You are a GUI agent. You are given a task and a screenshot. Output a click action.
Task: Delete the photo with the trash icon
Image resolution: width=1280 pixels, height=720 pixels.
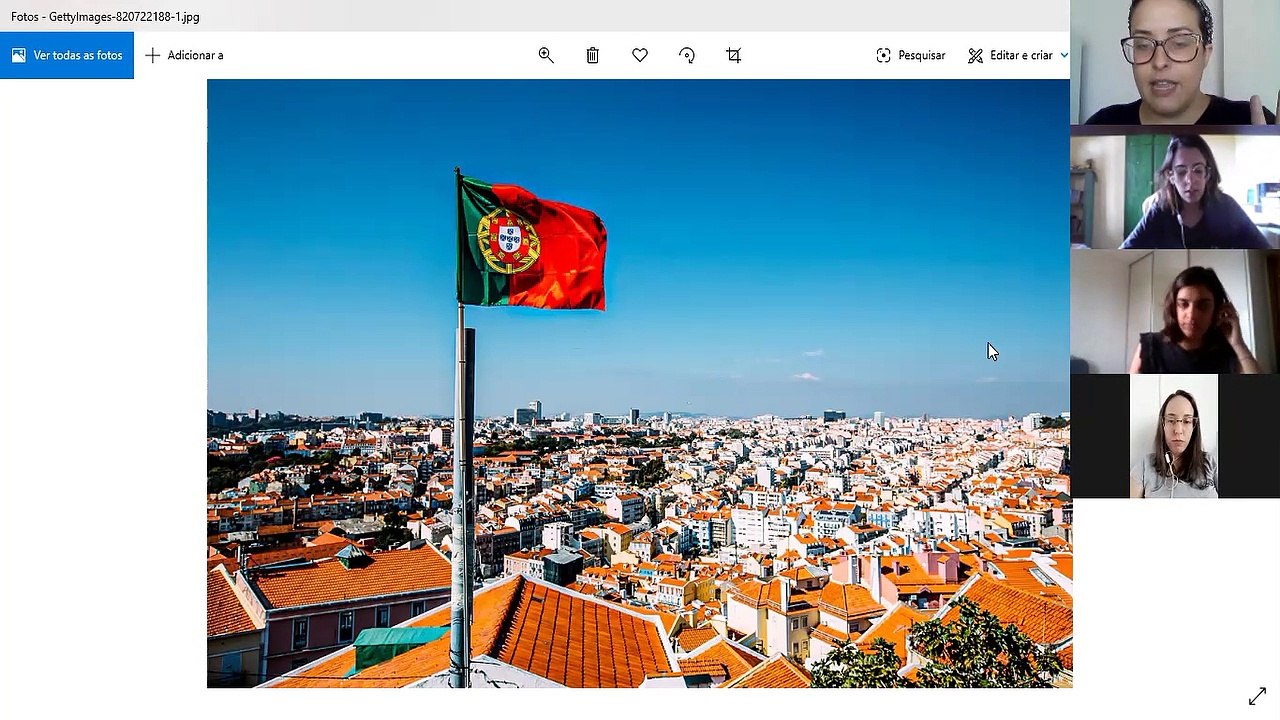pyautogui.click(x=592, y=55)
